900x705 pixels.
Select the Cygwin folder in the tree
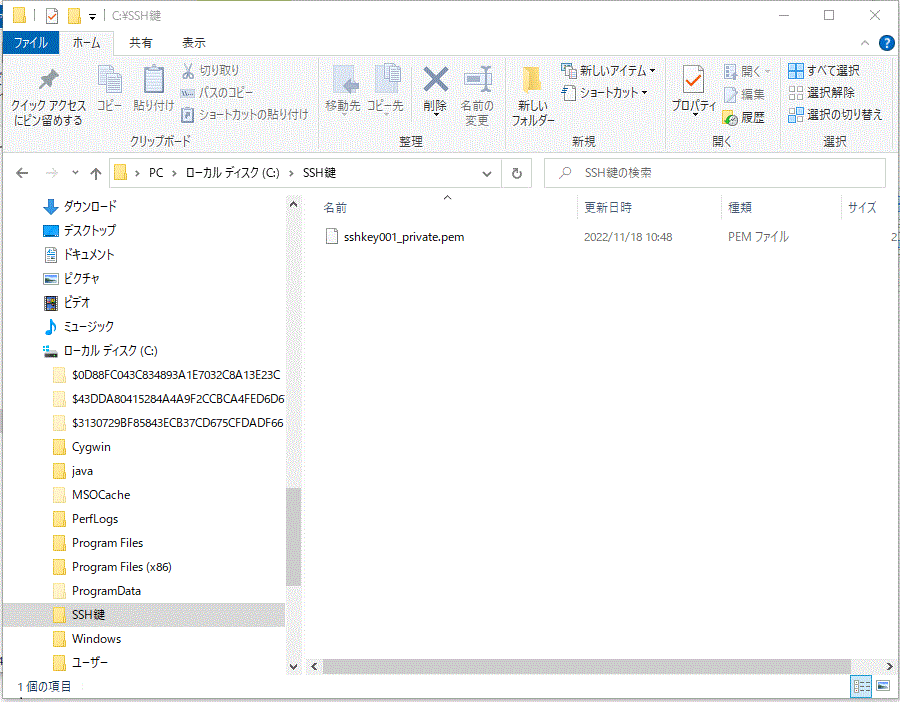coord(91,447)
